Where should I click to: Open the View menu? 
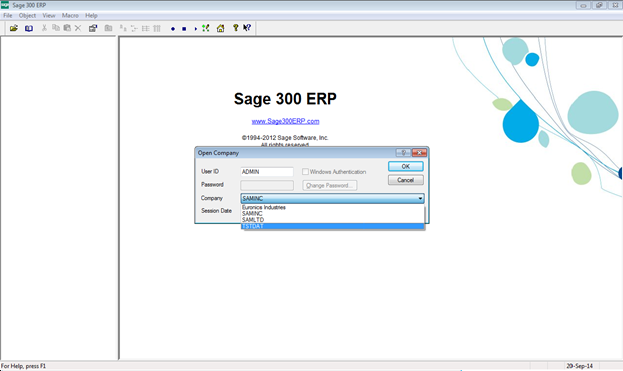tap(49, 15)
